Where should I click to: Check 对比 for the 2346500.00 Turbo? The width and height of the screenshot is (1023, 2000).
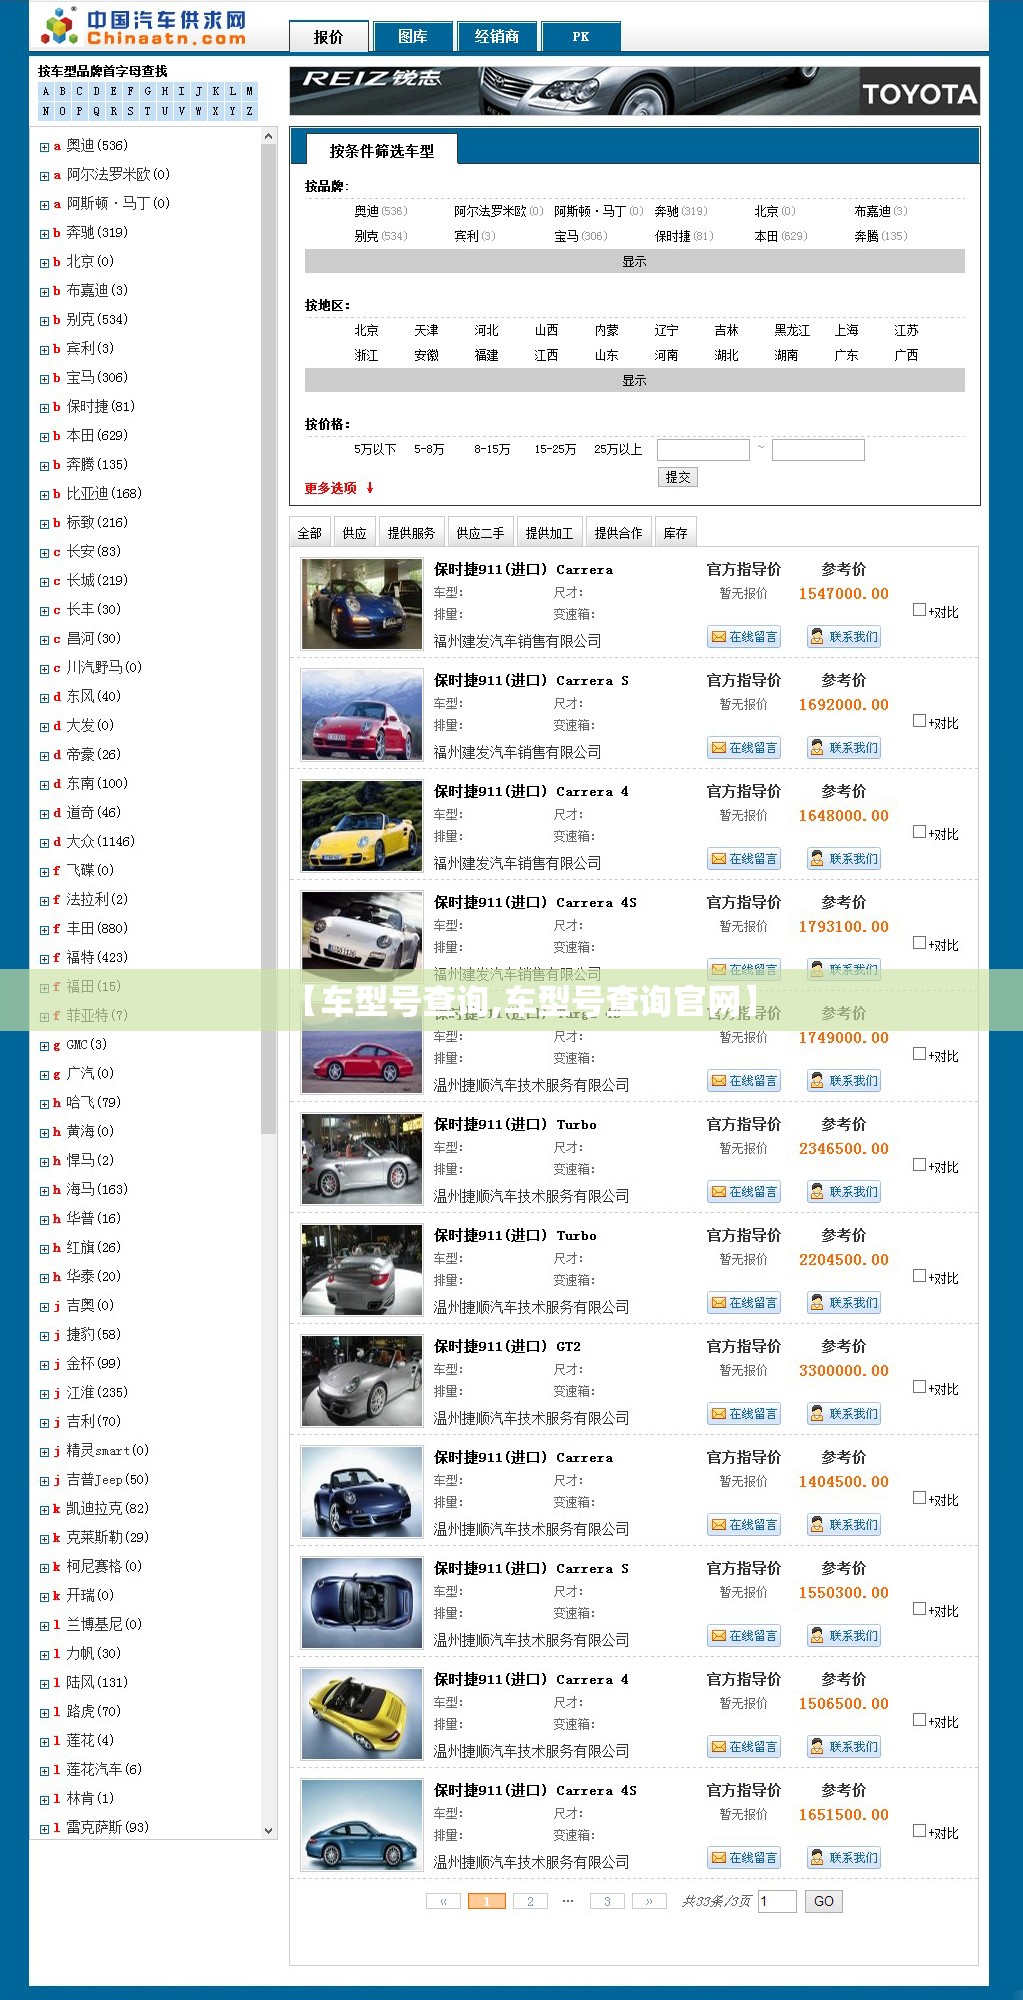pyautogui.click(x=919, y=1164)
